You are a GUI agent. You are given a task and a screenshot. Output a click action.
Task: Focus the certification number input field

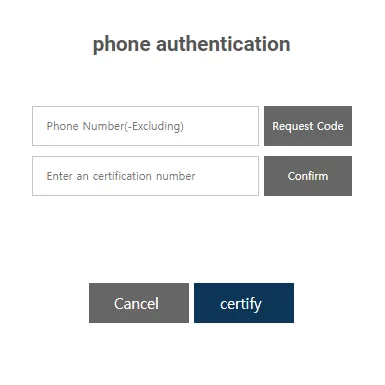[145, 176]
